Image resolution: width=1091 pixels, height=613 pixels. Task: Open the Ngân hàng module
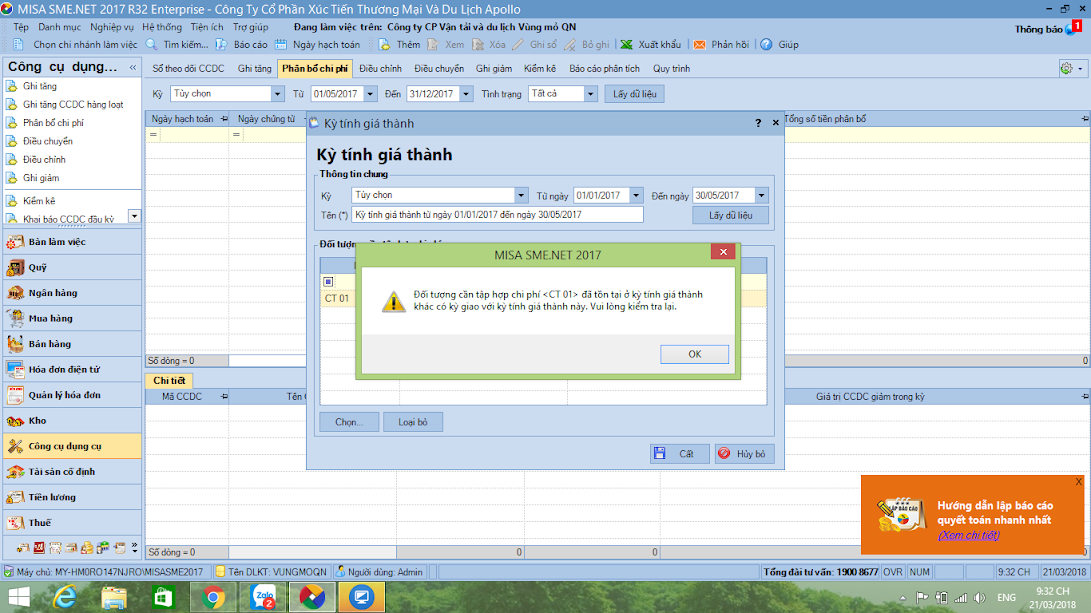click(72, 293)
